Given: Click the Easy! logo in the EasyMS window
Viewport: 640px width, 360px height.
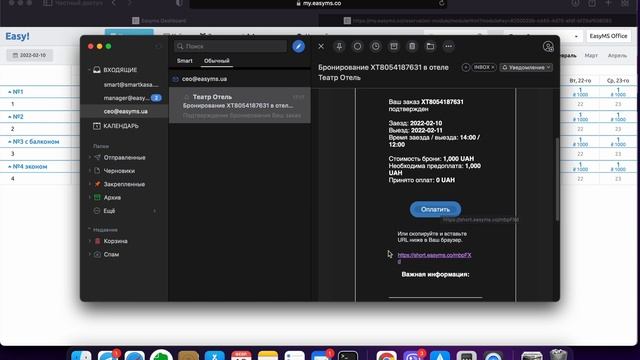Looking at the screenshot, I should tap(17, 36).
